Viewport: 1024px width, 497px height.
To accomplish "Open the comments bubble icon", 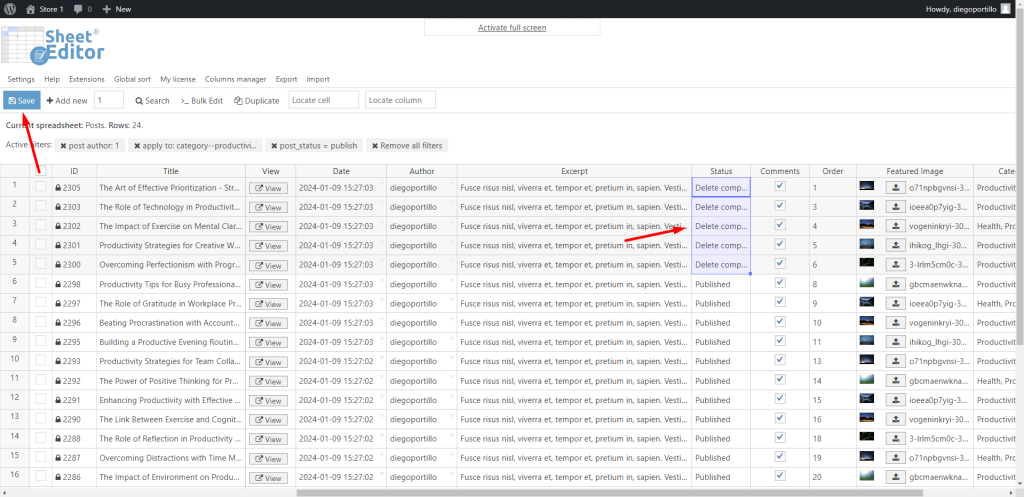I will pos(78,9).
